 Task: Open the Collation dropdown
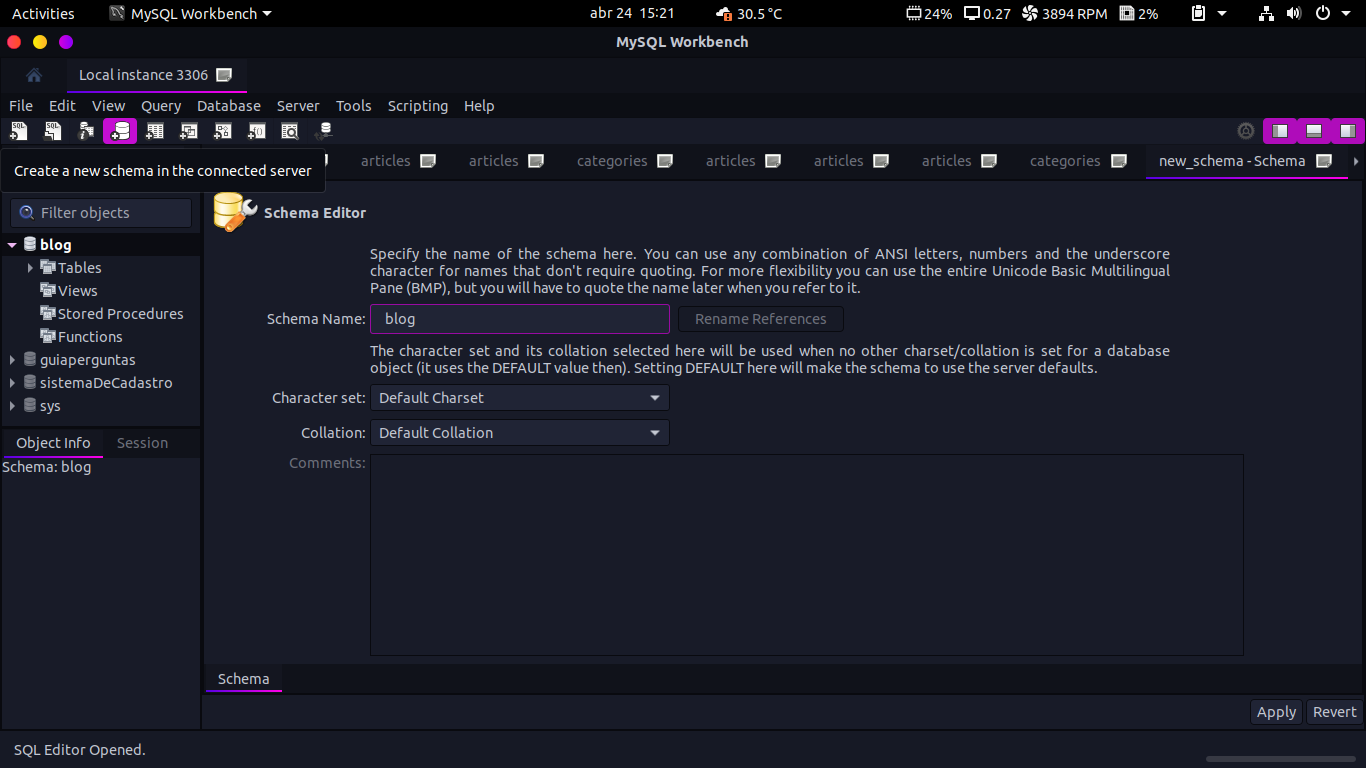519,433
